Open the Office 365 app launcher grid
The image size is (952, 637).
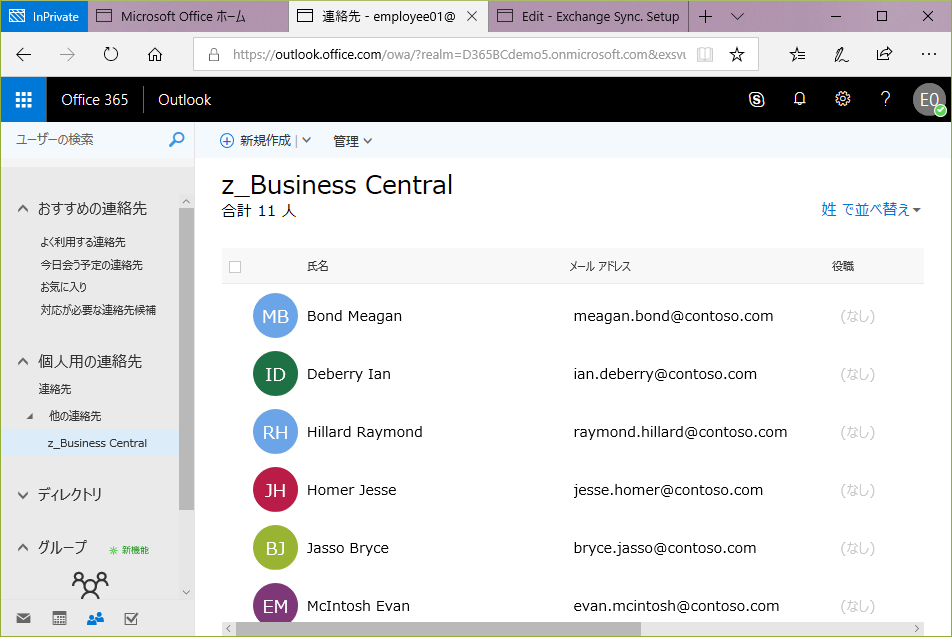coord(24,100)
